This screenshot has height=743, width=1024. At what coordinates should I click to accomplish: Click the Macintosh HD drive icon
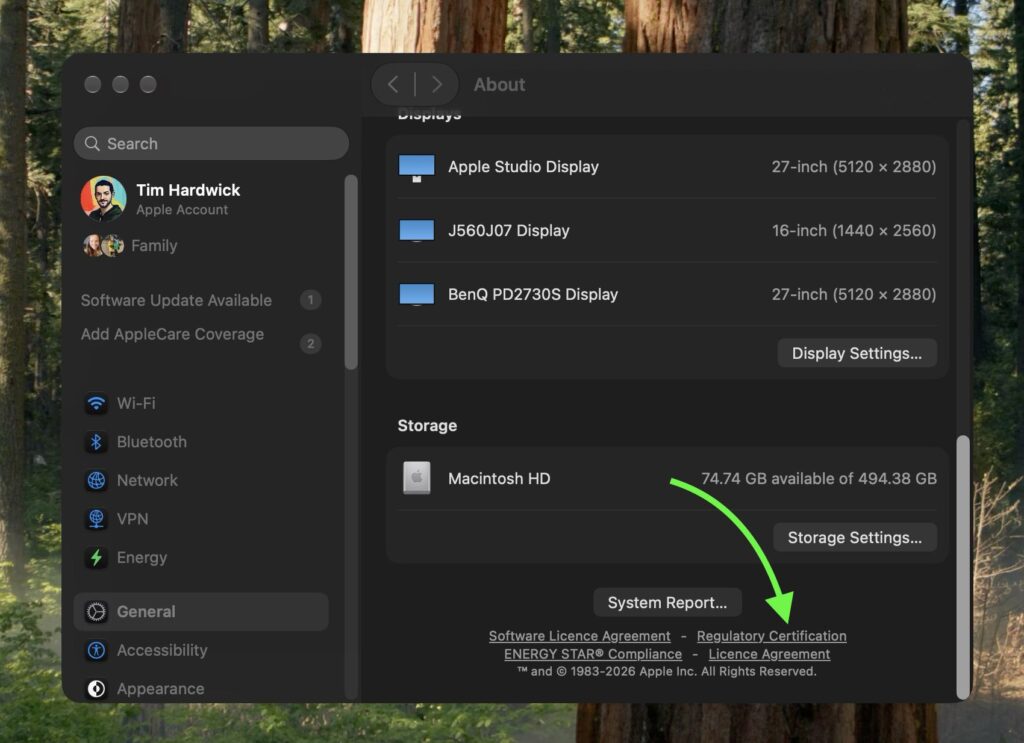pos(417,478)
